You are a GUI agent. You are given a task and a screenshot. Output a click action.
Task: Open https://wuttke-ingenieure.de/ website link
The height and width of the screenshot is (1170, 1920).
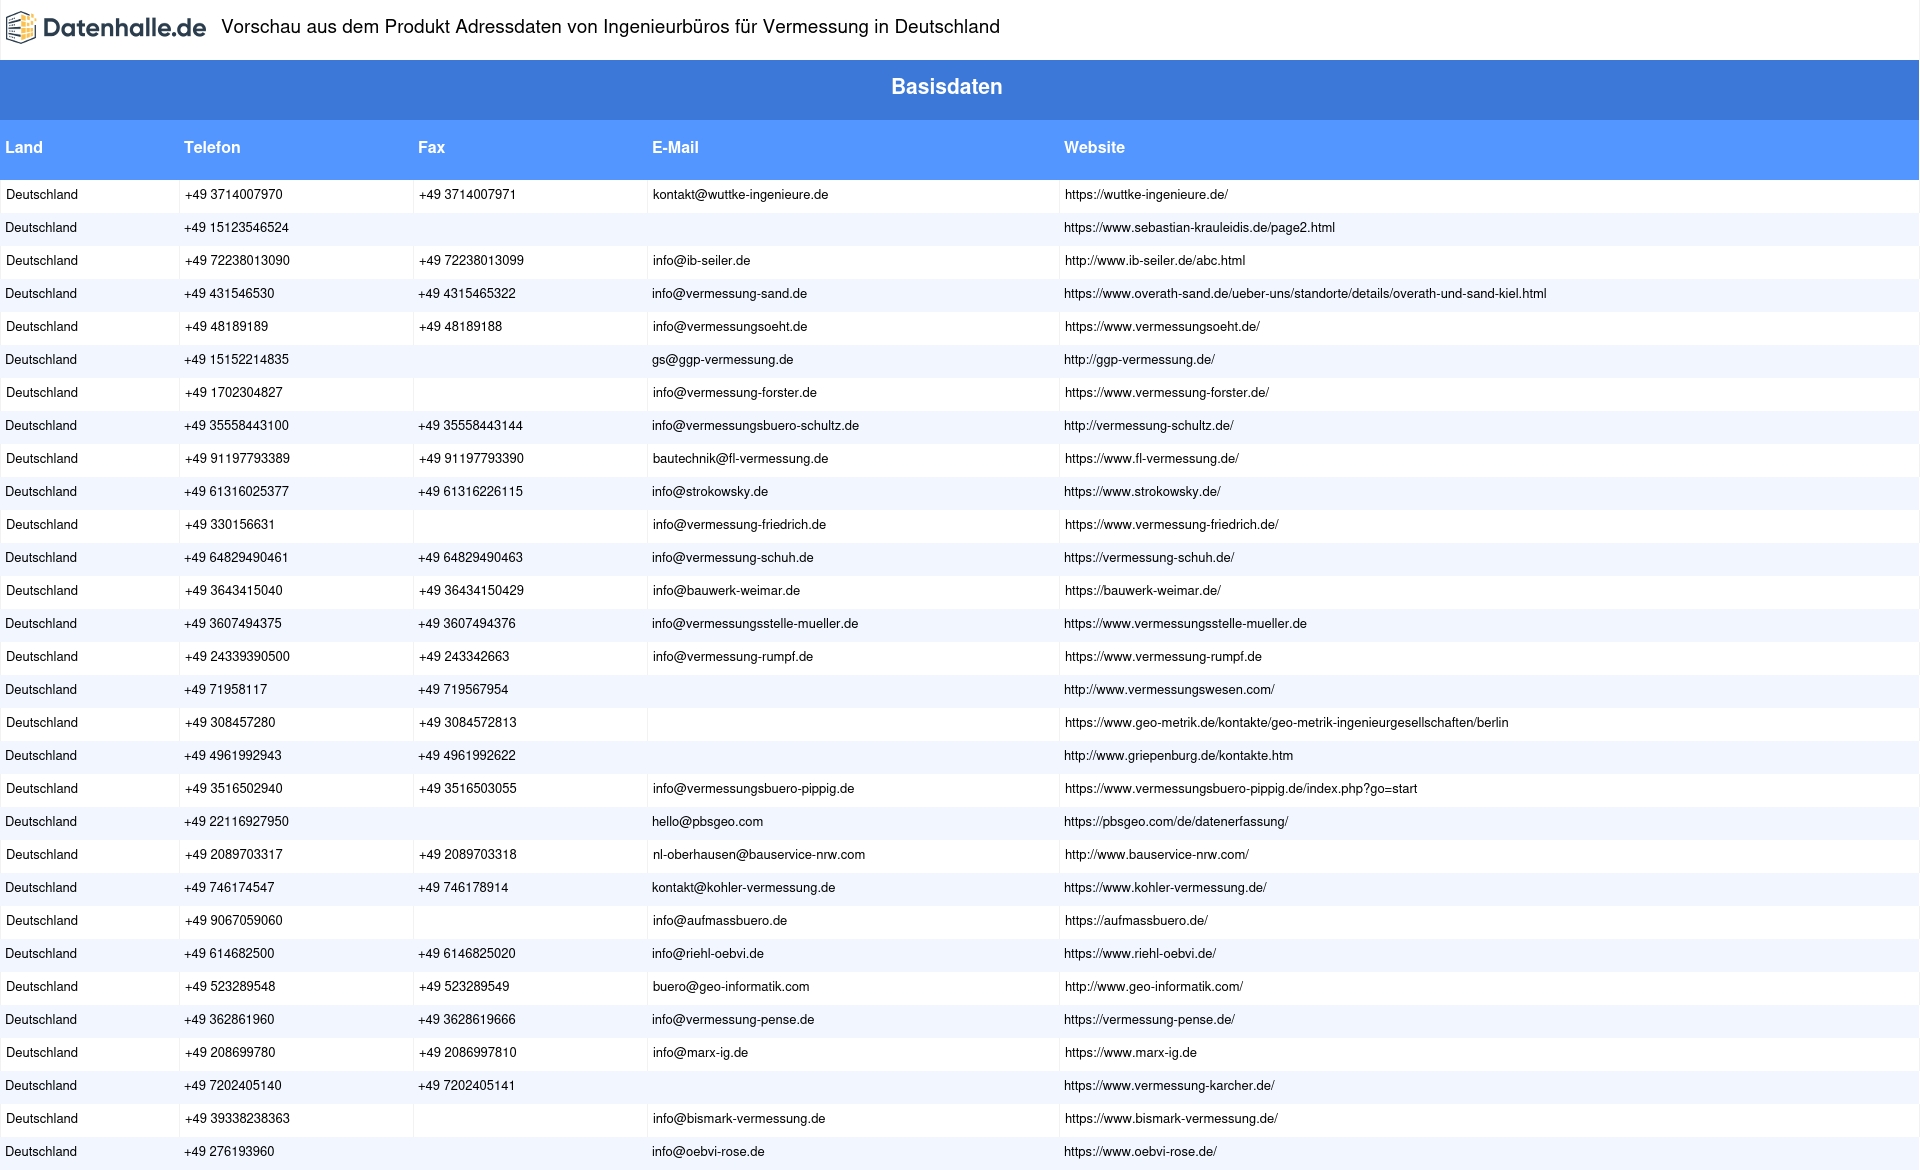pyautogui.click(x=1146, y=195)
